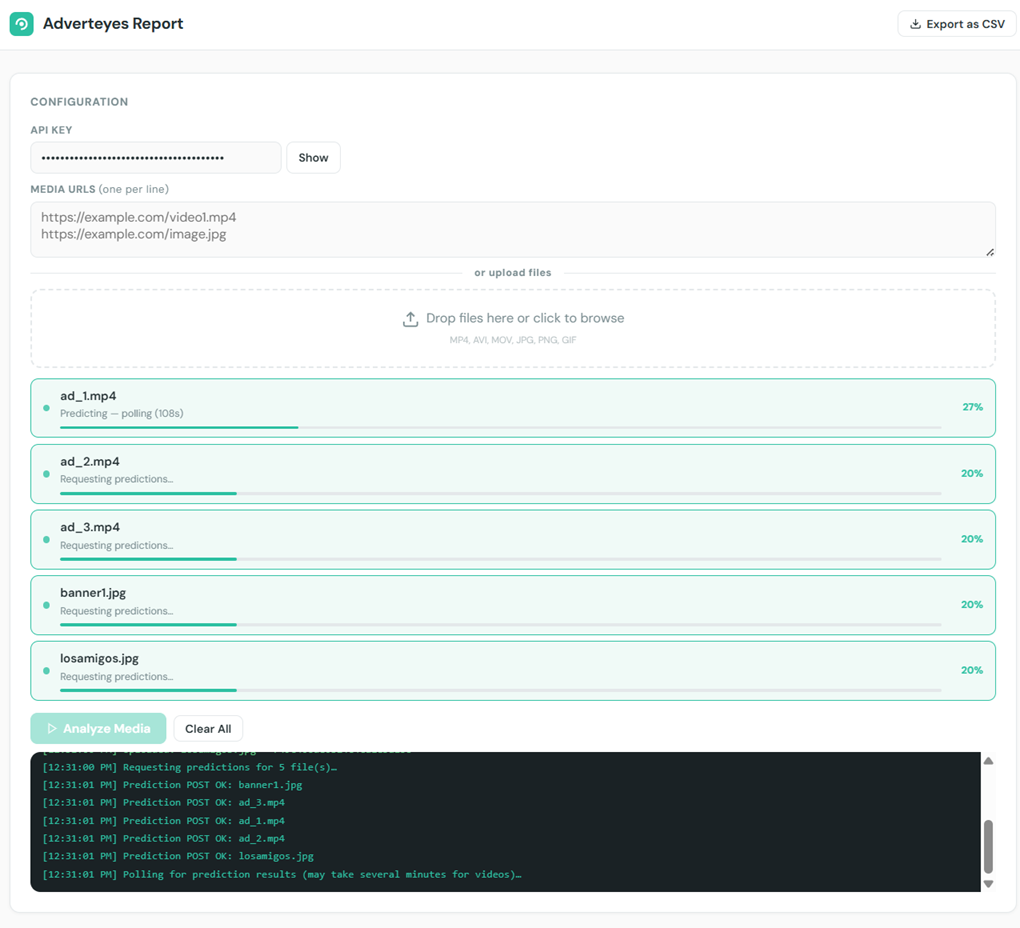The width and height of the screenshot is (1020, 928).
Task: Select the losamigos.jpg file name
Action: tap(99, 659)
